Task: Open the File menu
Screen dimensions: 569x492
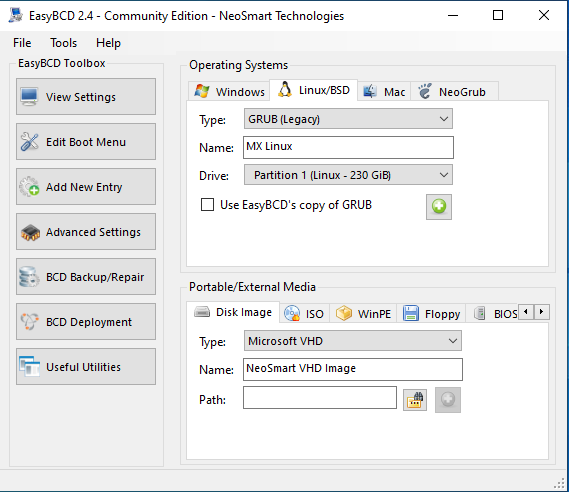Action: [22, 43]
